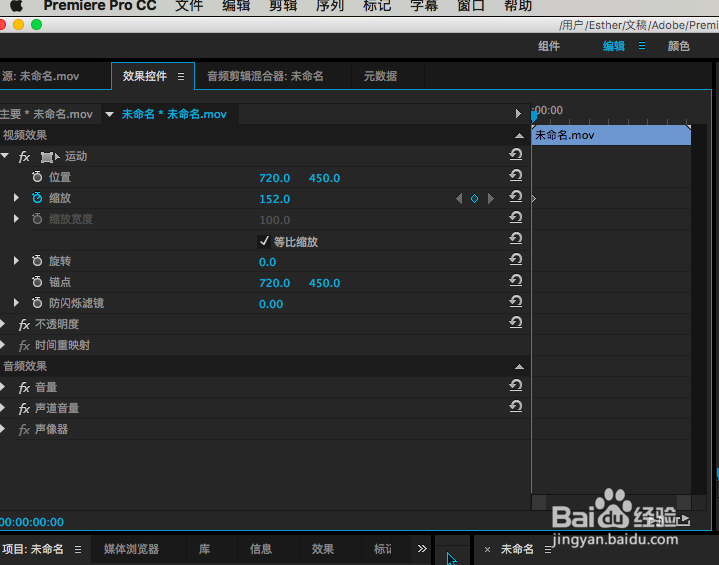Toggle animation stopwatch for 缩放

click(x=37, y=198)
